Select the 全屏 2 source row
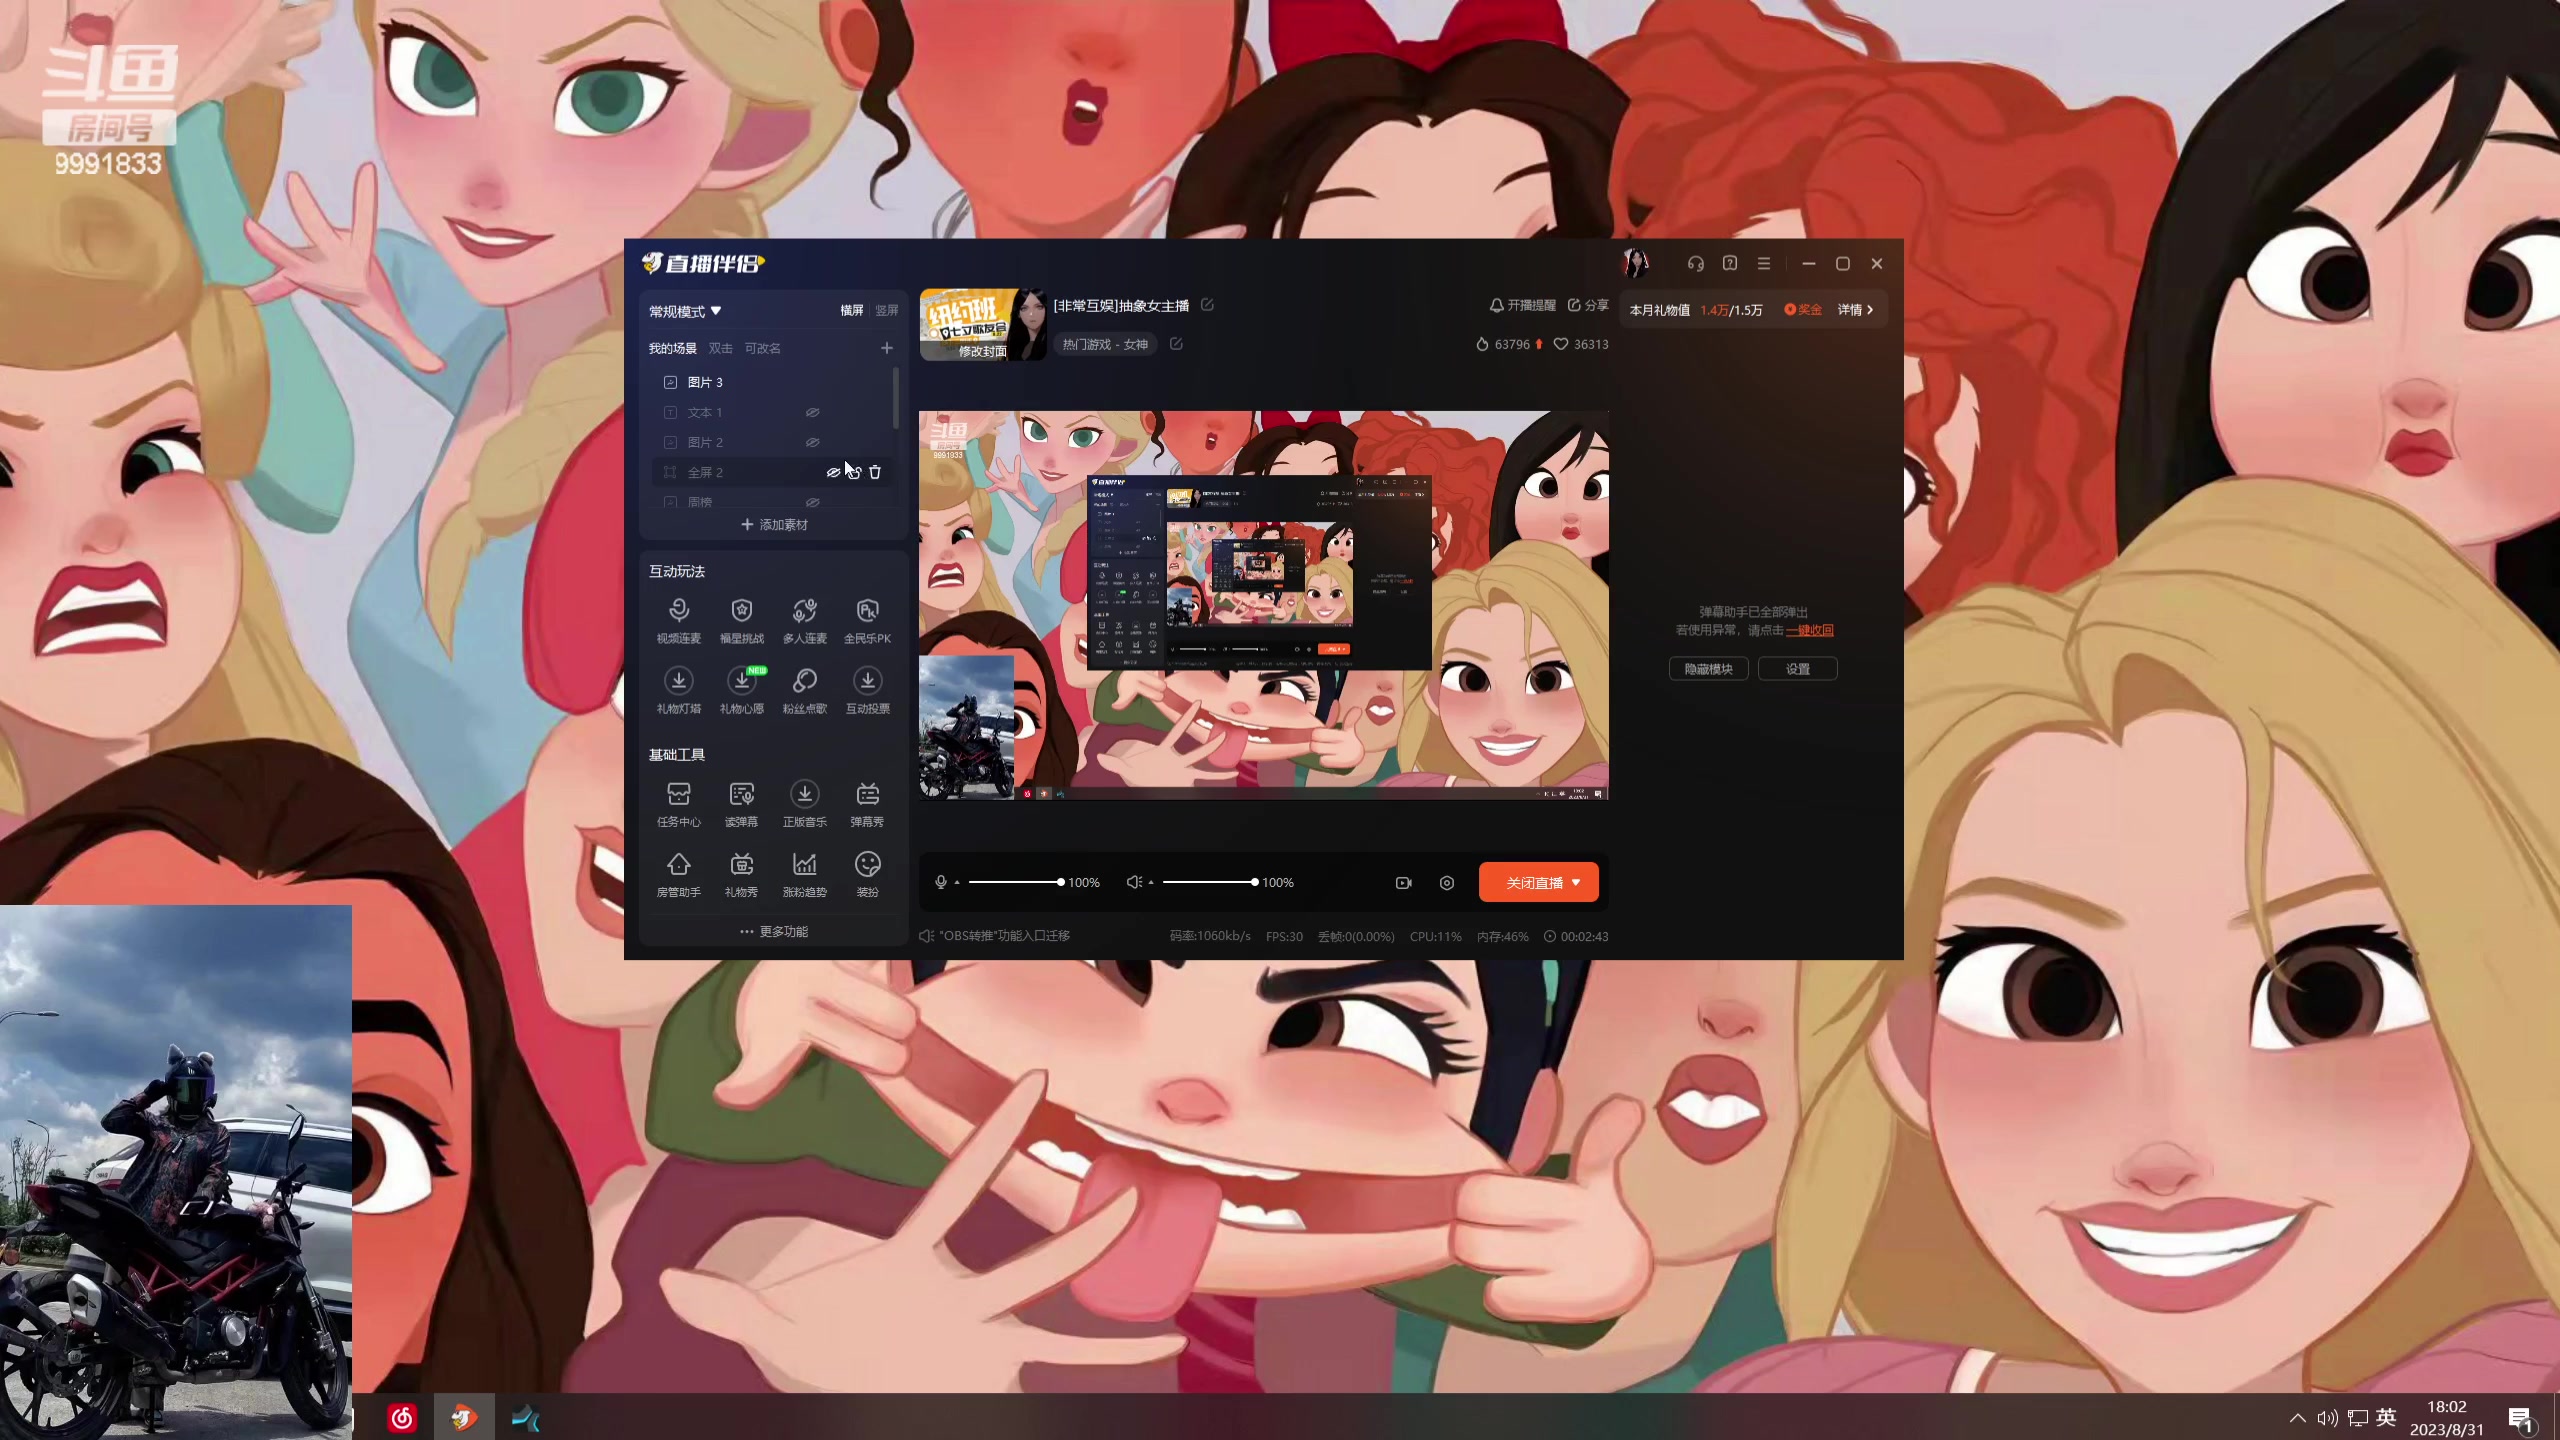This screenshot has height=1440, width=2560. click(x=772, y=472)
